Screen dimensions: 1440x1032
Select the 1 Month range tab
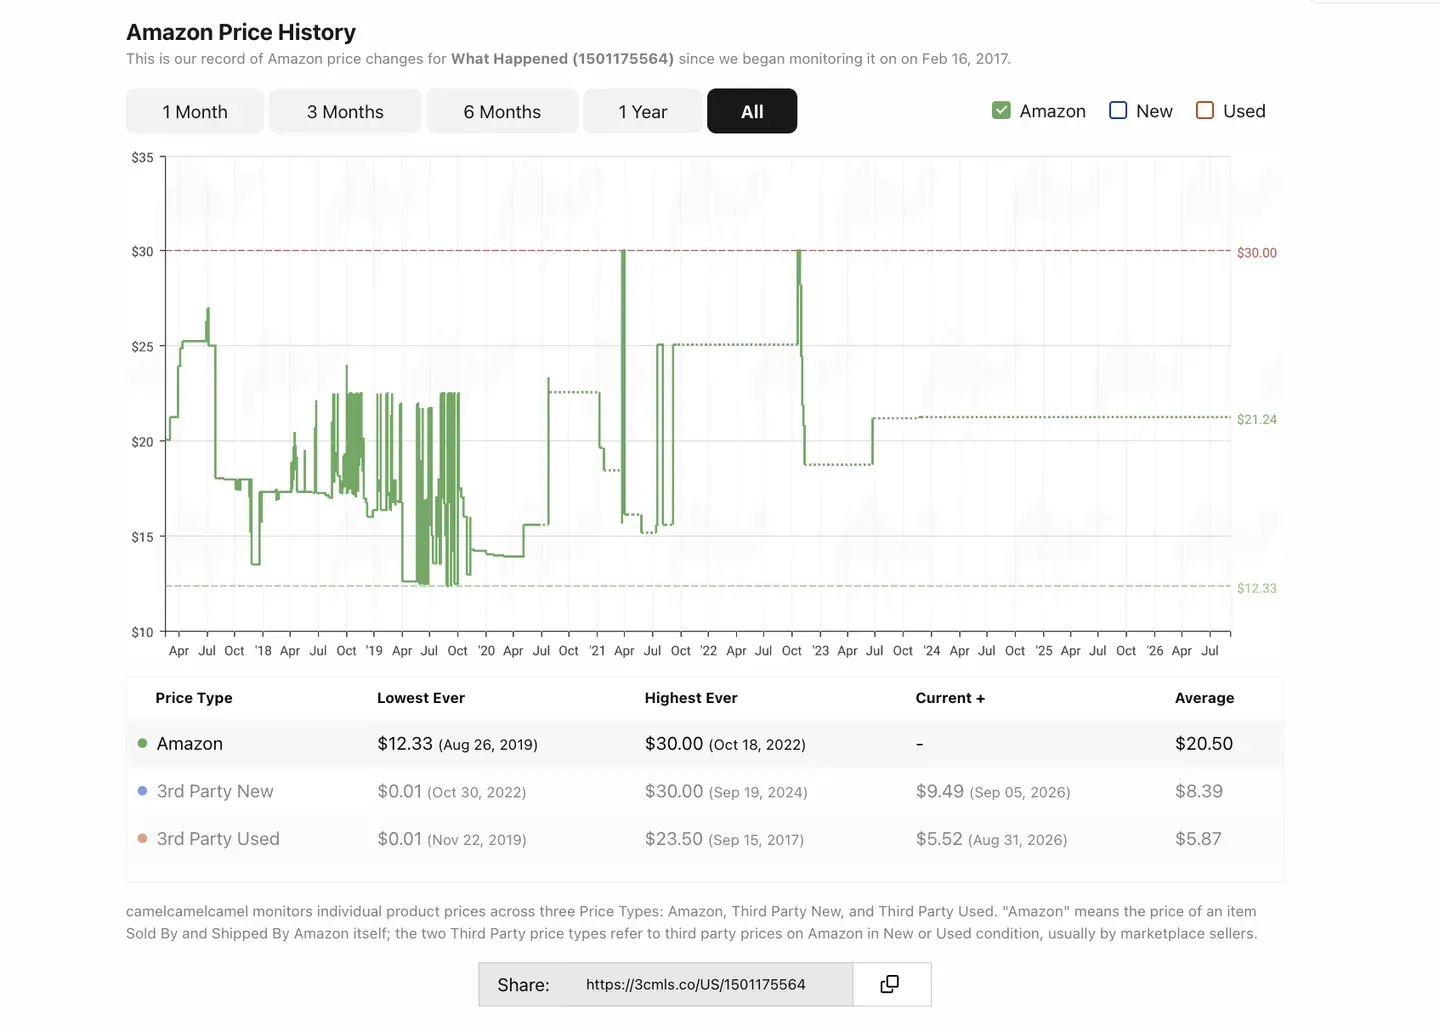click(195, 111)
